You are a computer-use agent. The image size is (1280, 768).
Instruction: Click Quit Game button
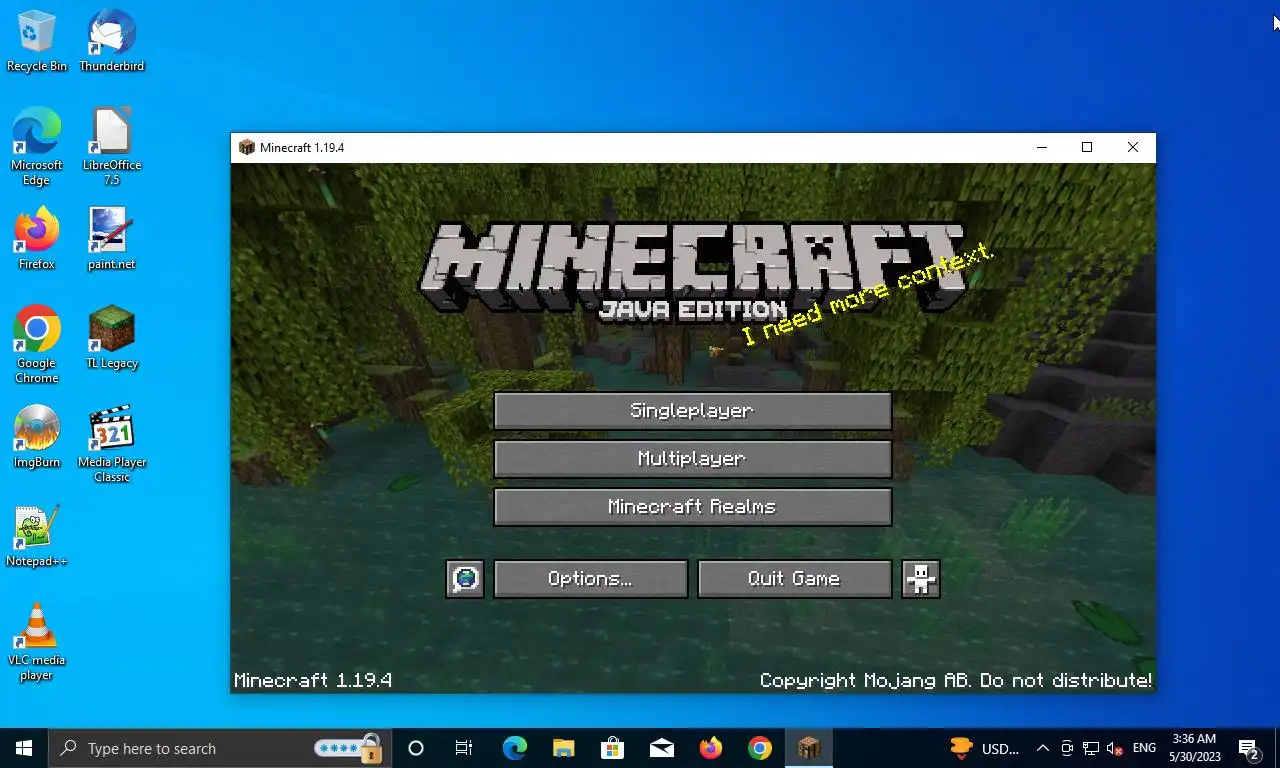pos(794,579)
